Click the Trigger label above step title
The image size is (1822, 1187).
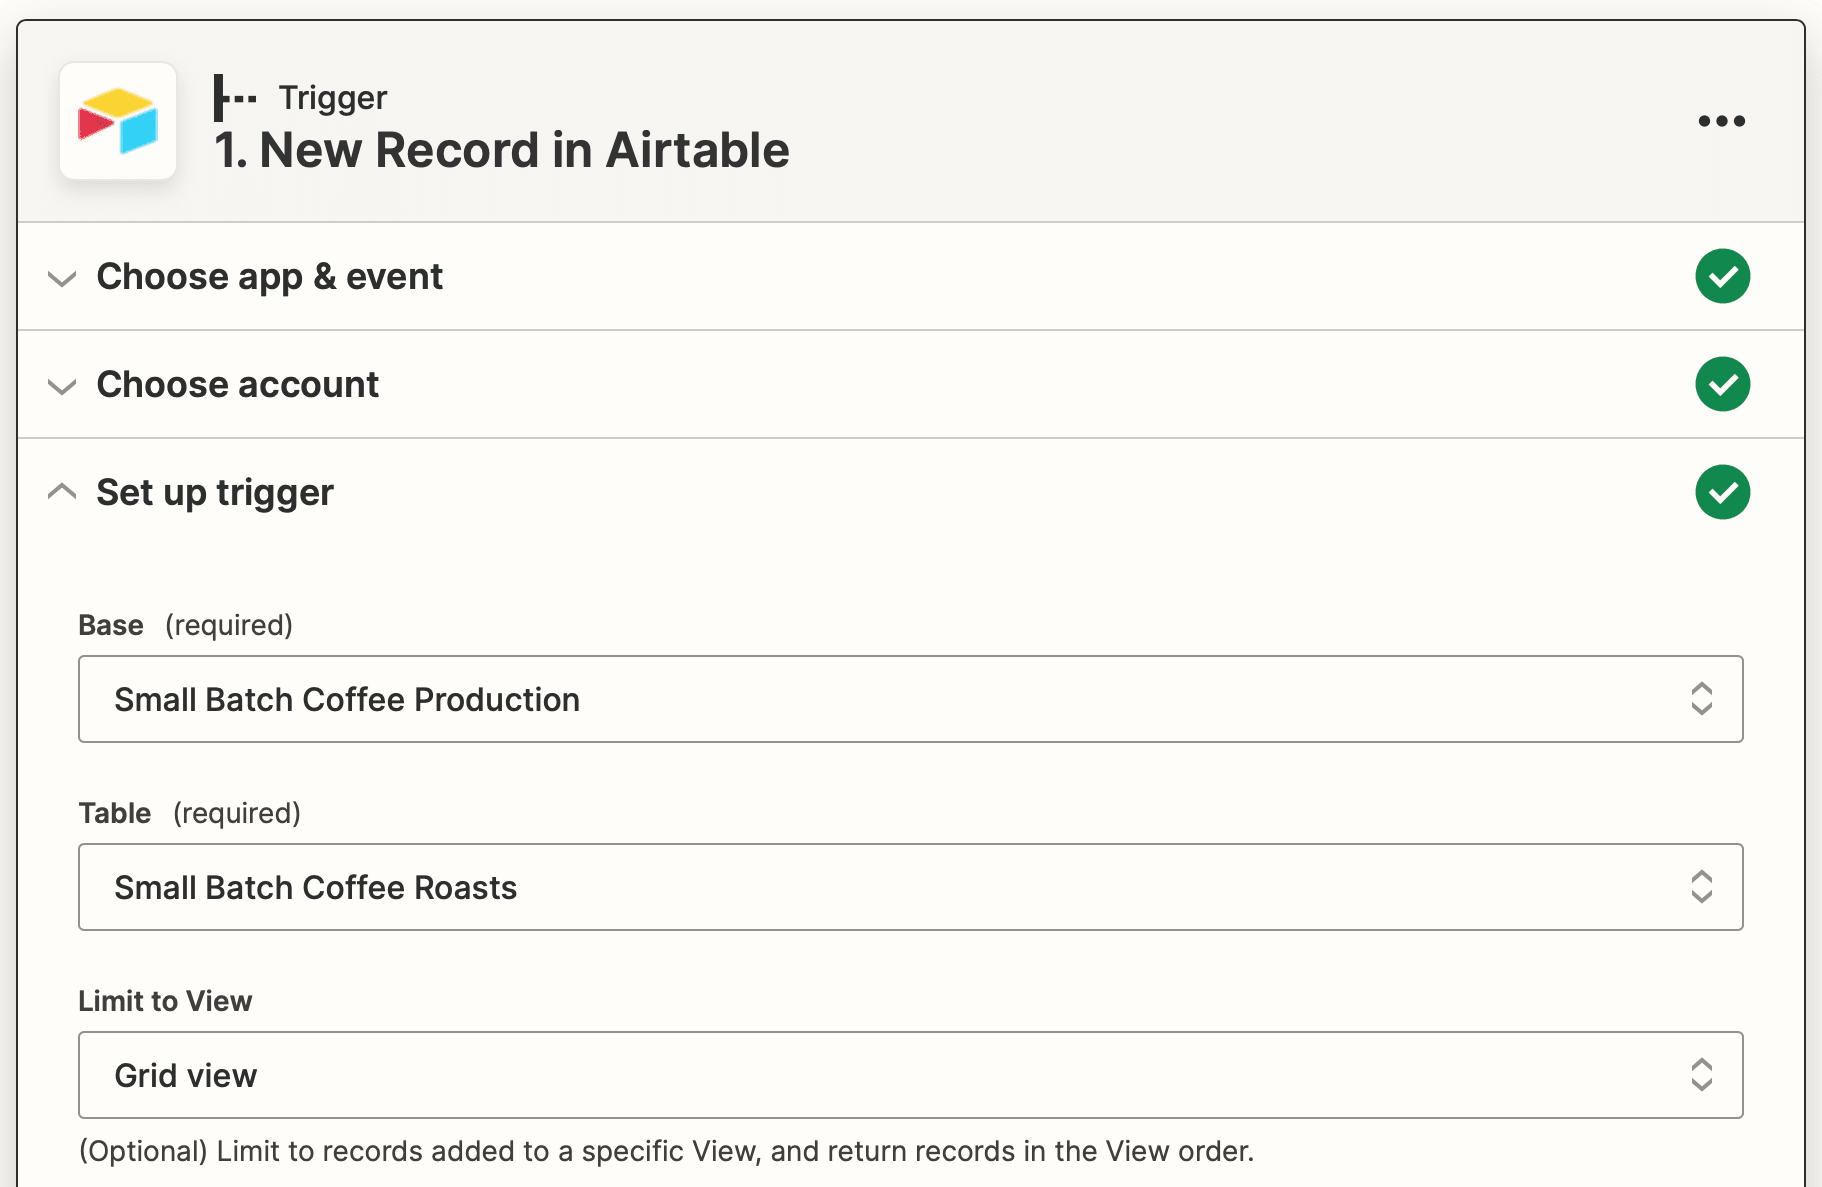332,98
